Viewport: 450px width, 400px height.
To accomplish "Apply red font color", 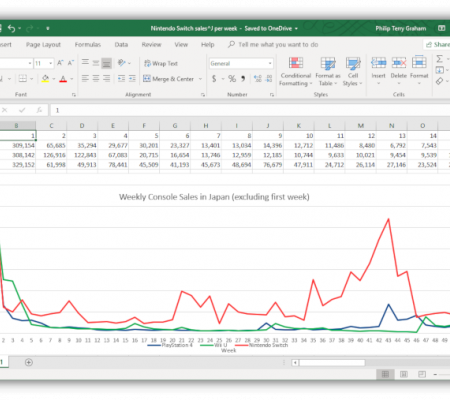I will (63, 79).
